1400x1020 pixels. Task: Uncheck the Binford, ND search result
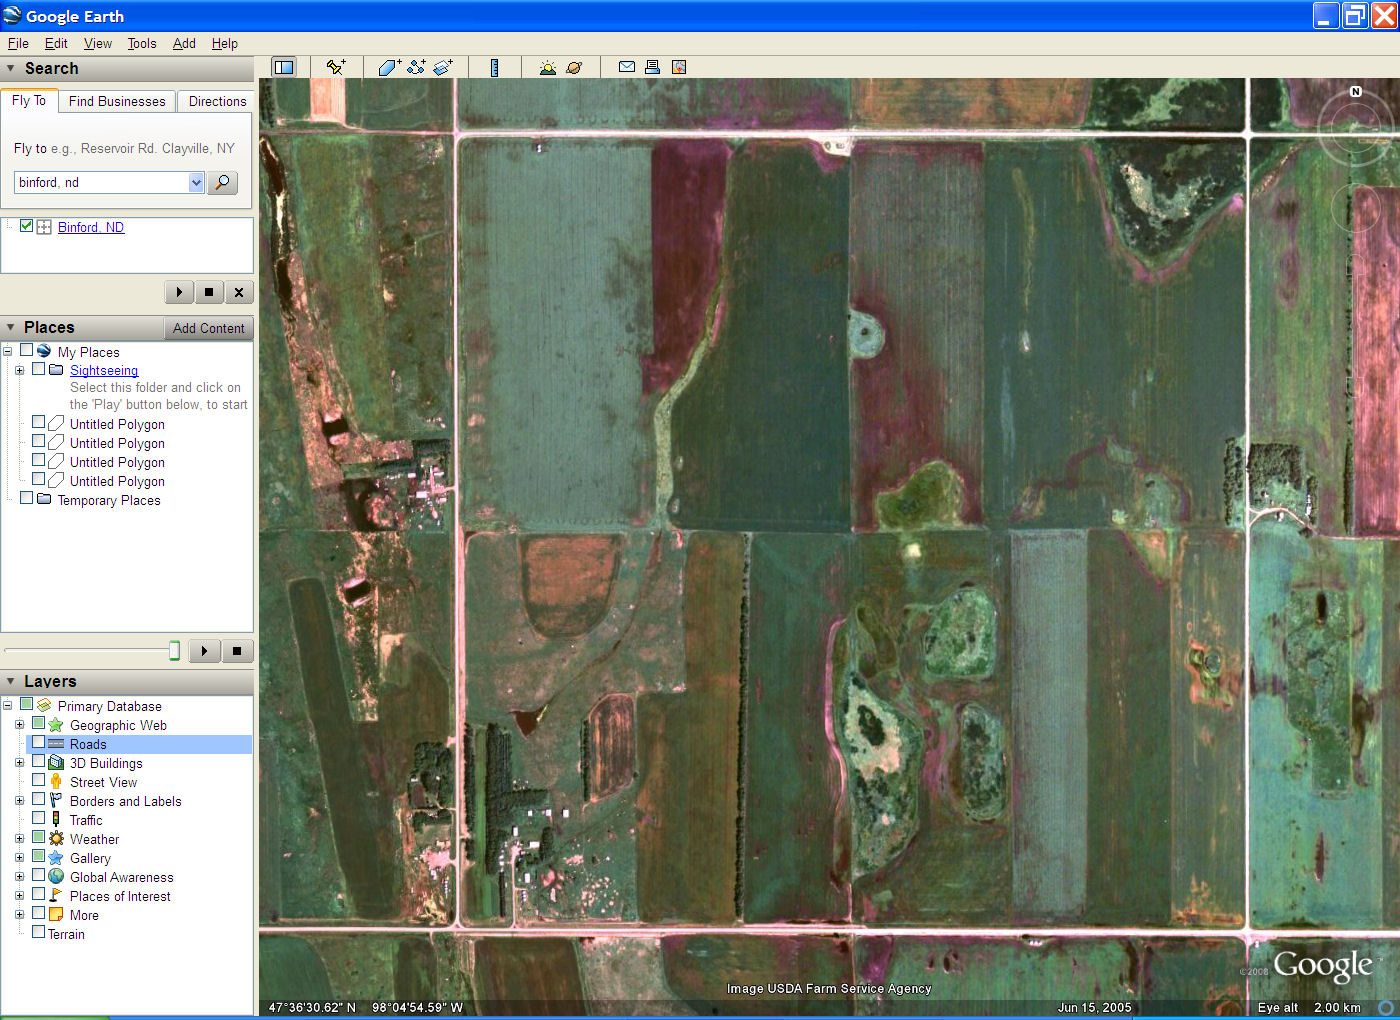click(27, 226)
